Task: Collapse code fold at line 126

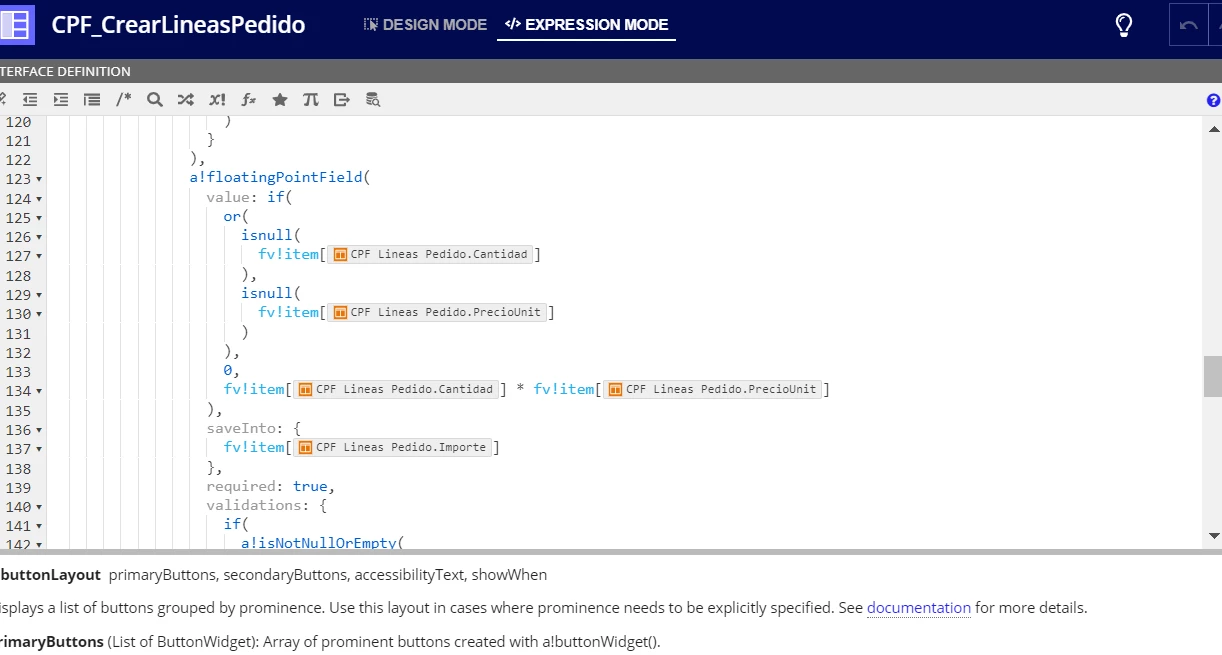Action: point(38,237)
